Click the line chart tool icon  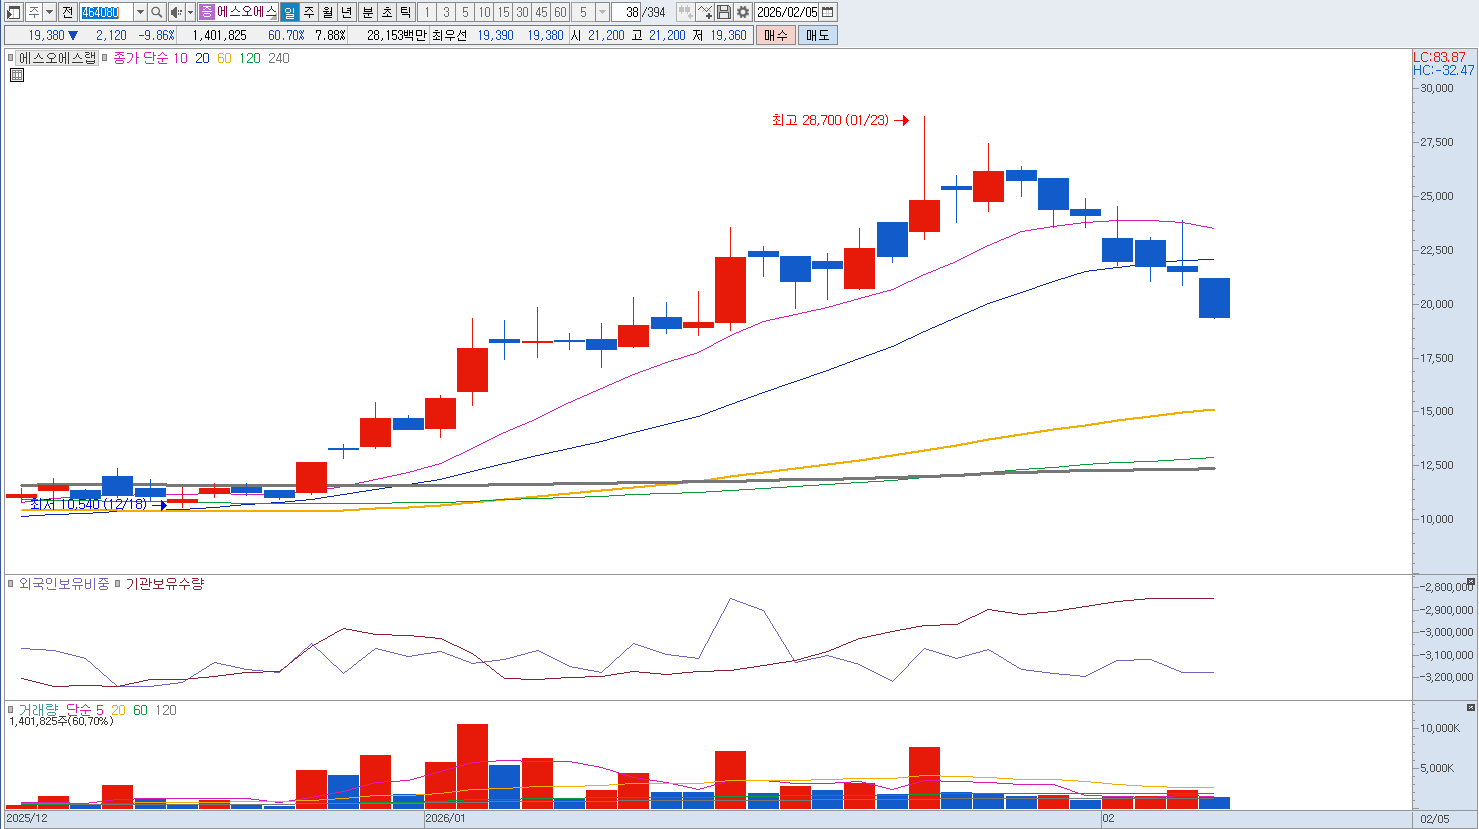click(x=705, y=12)
